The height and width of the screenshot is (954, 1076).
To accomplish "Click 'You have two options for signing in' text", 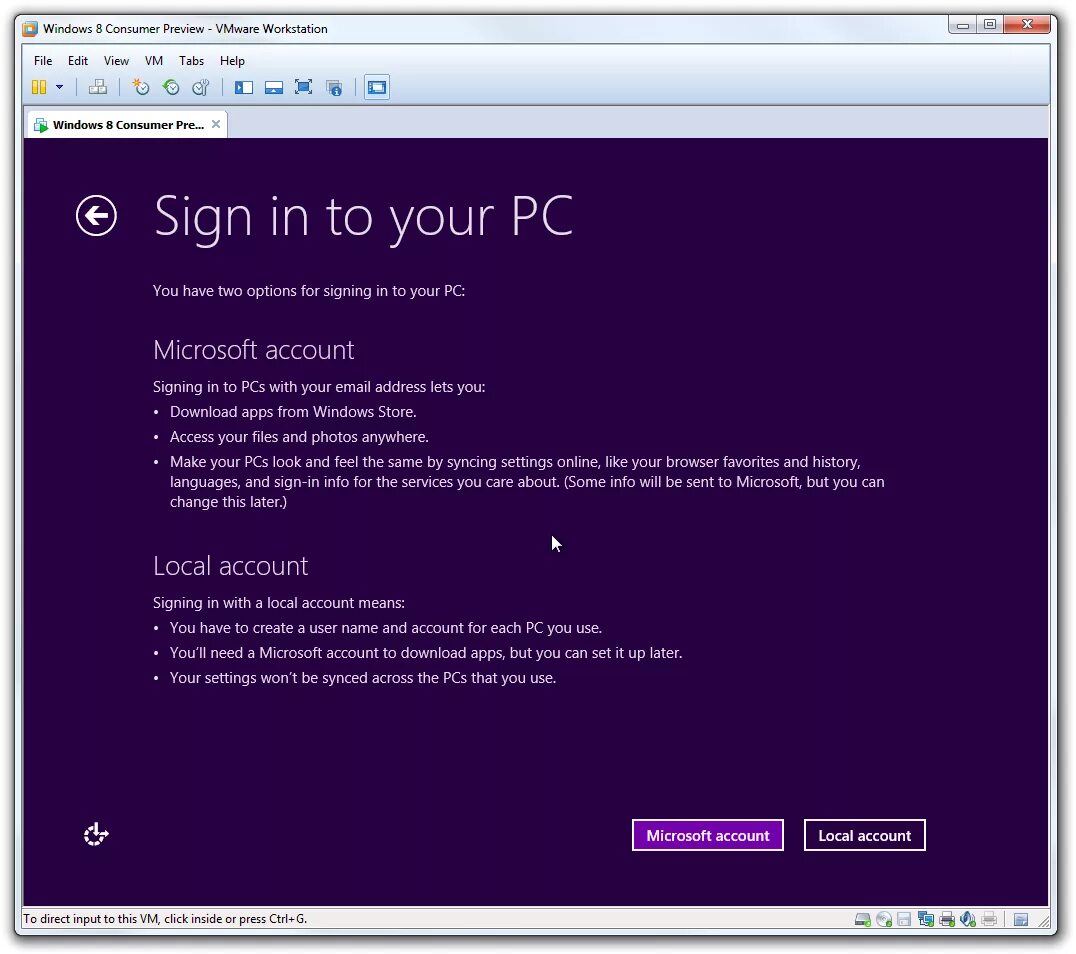I will [x=309, y=291].
